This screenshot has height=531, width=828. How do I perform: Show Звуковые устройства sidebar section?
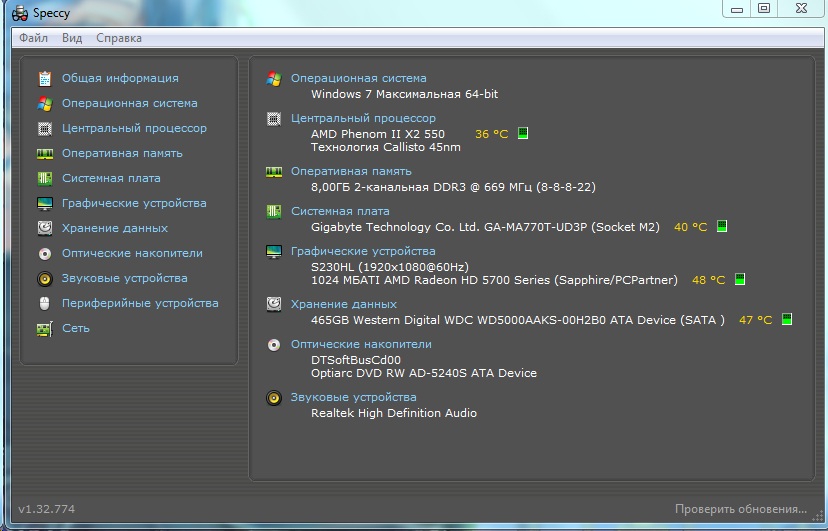point(125,278)
